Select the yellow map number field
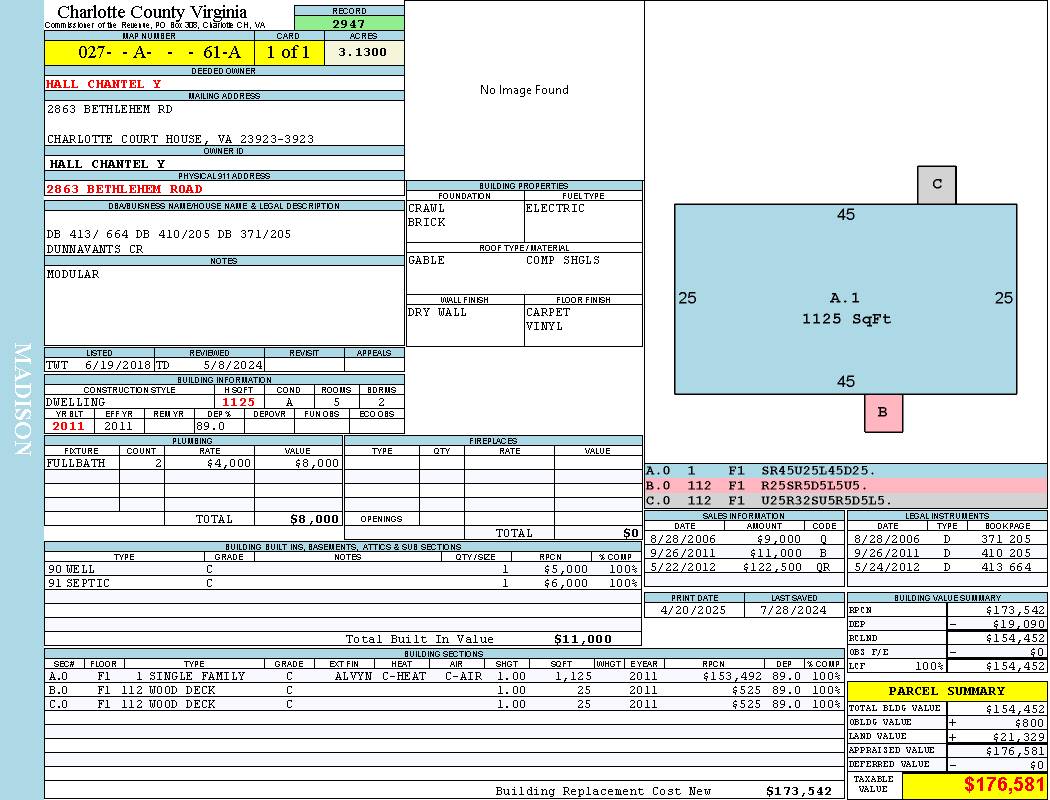The image size is (1050, 800). tap(149, 53)
